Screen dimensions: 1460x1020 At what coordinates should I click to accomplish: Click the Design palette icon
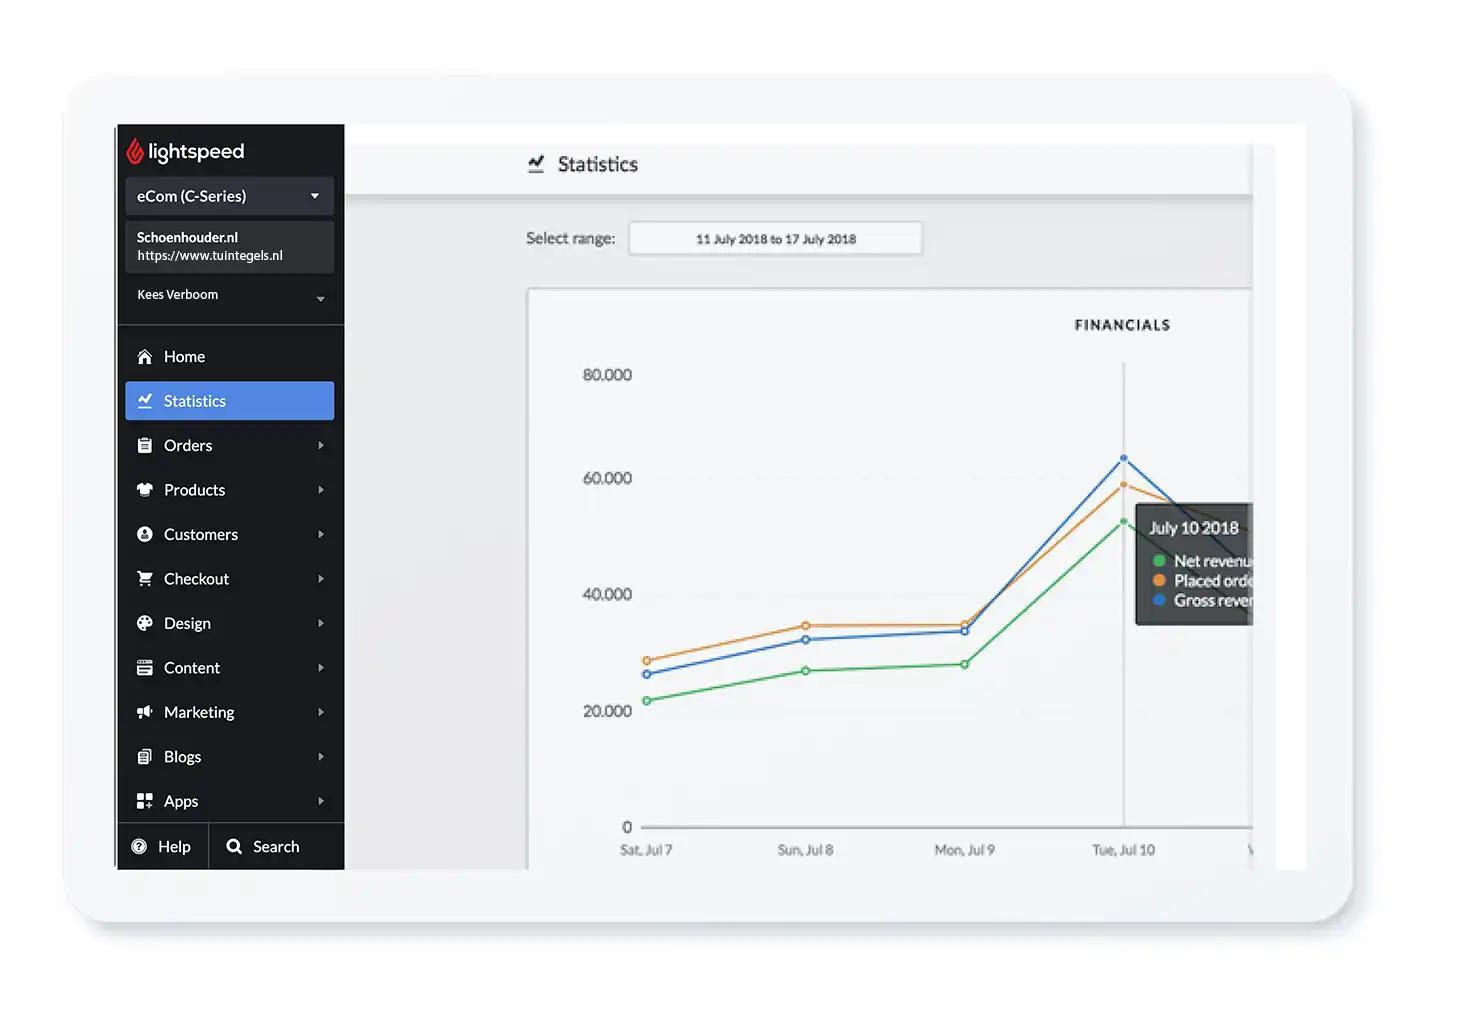(x=145, y=624)
